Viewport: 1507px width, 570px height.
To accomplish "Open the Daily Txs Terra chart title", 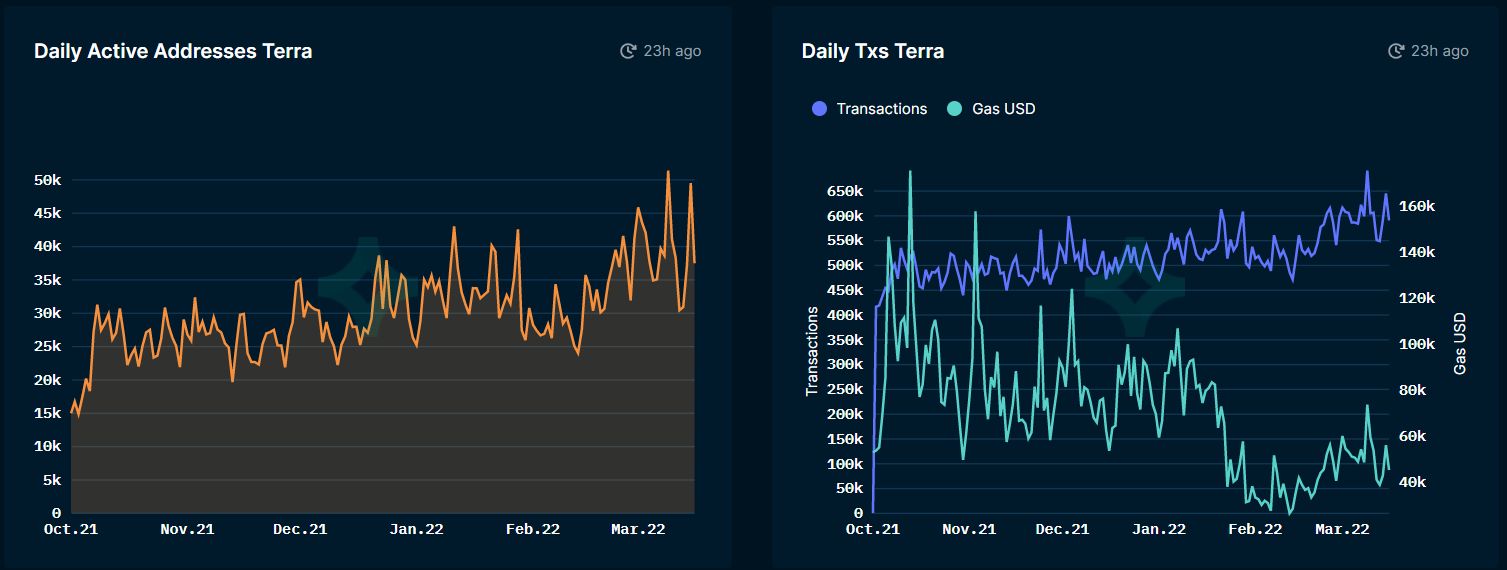I will [872, 51].
